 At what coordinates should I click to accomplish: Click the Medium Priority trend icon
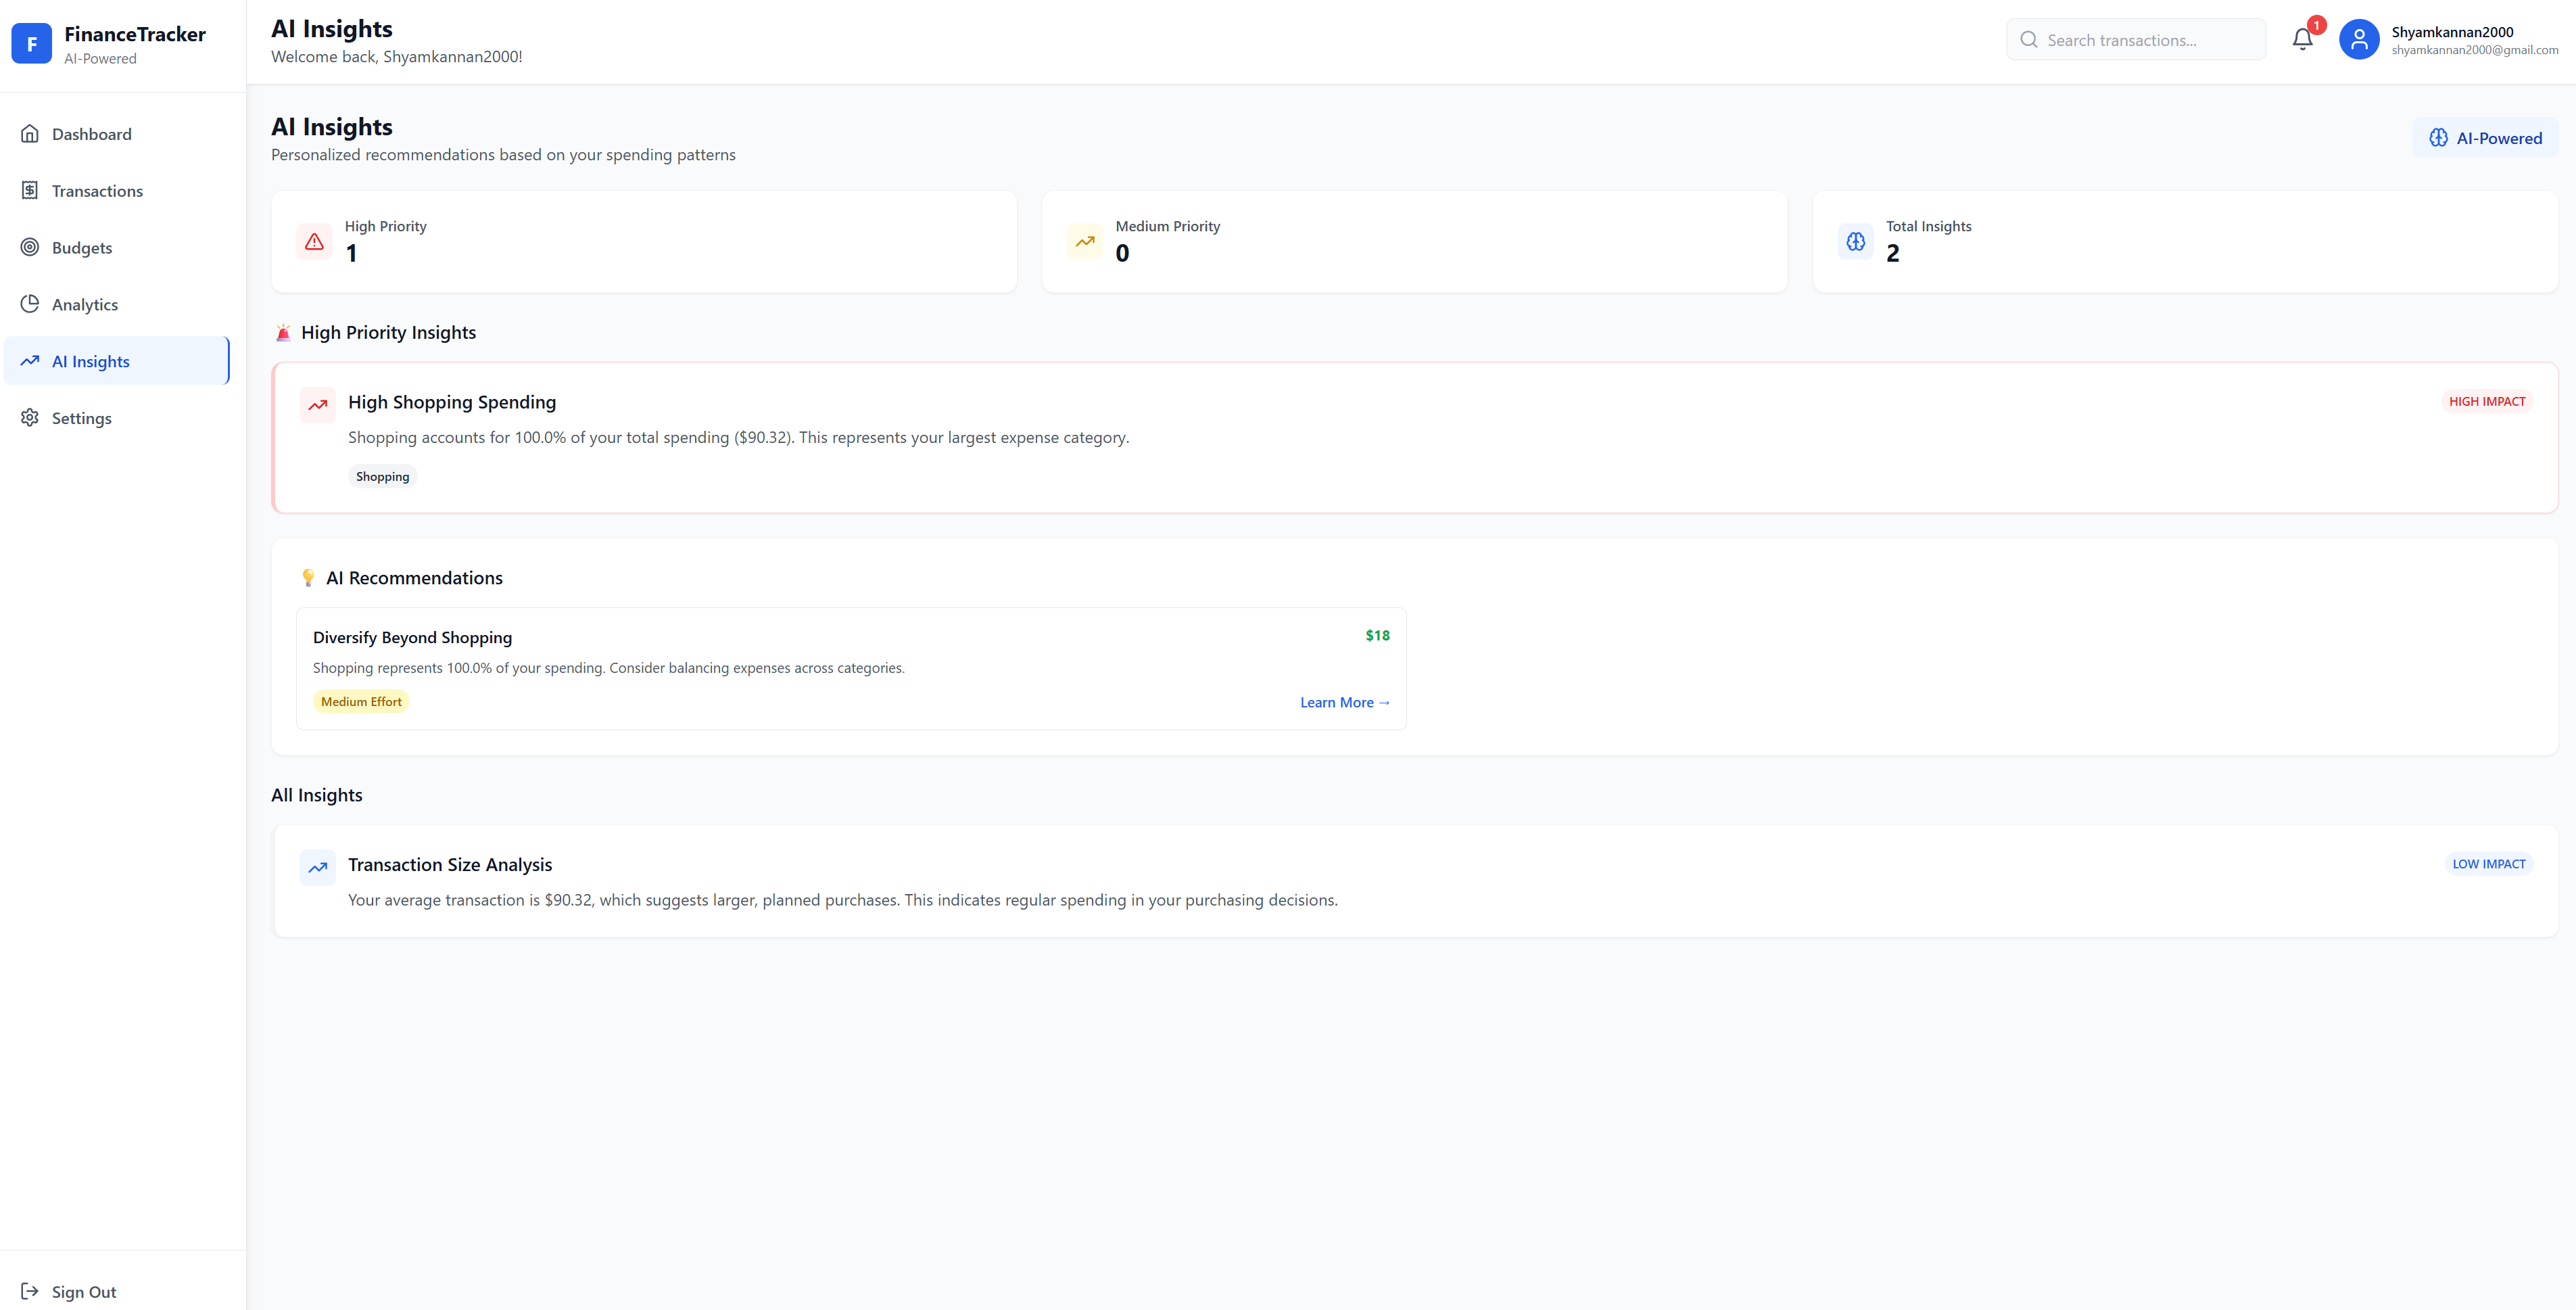point(1084,241)
